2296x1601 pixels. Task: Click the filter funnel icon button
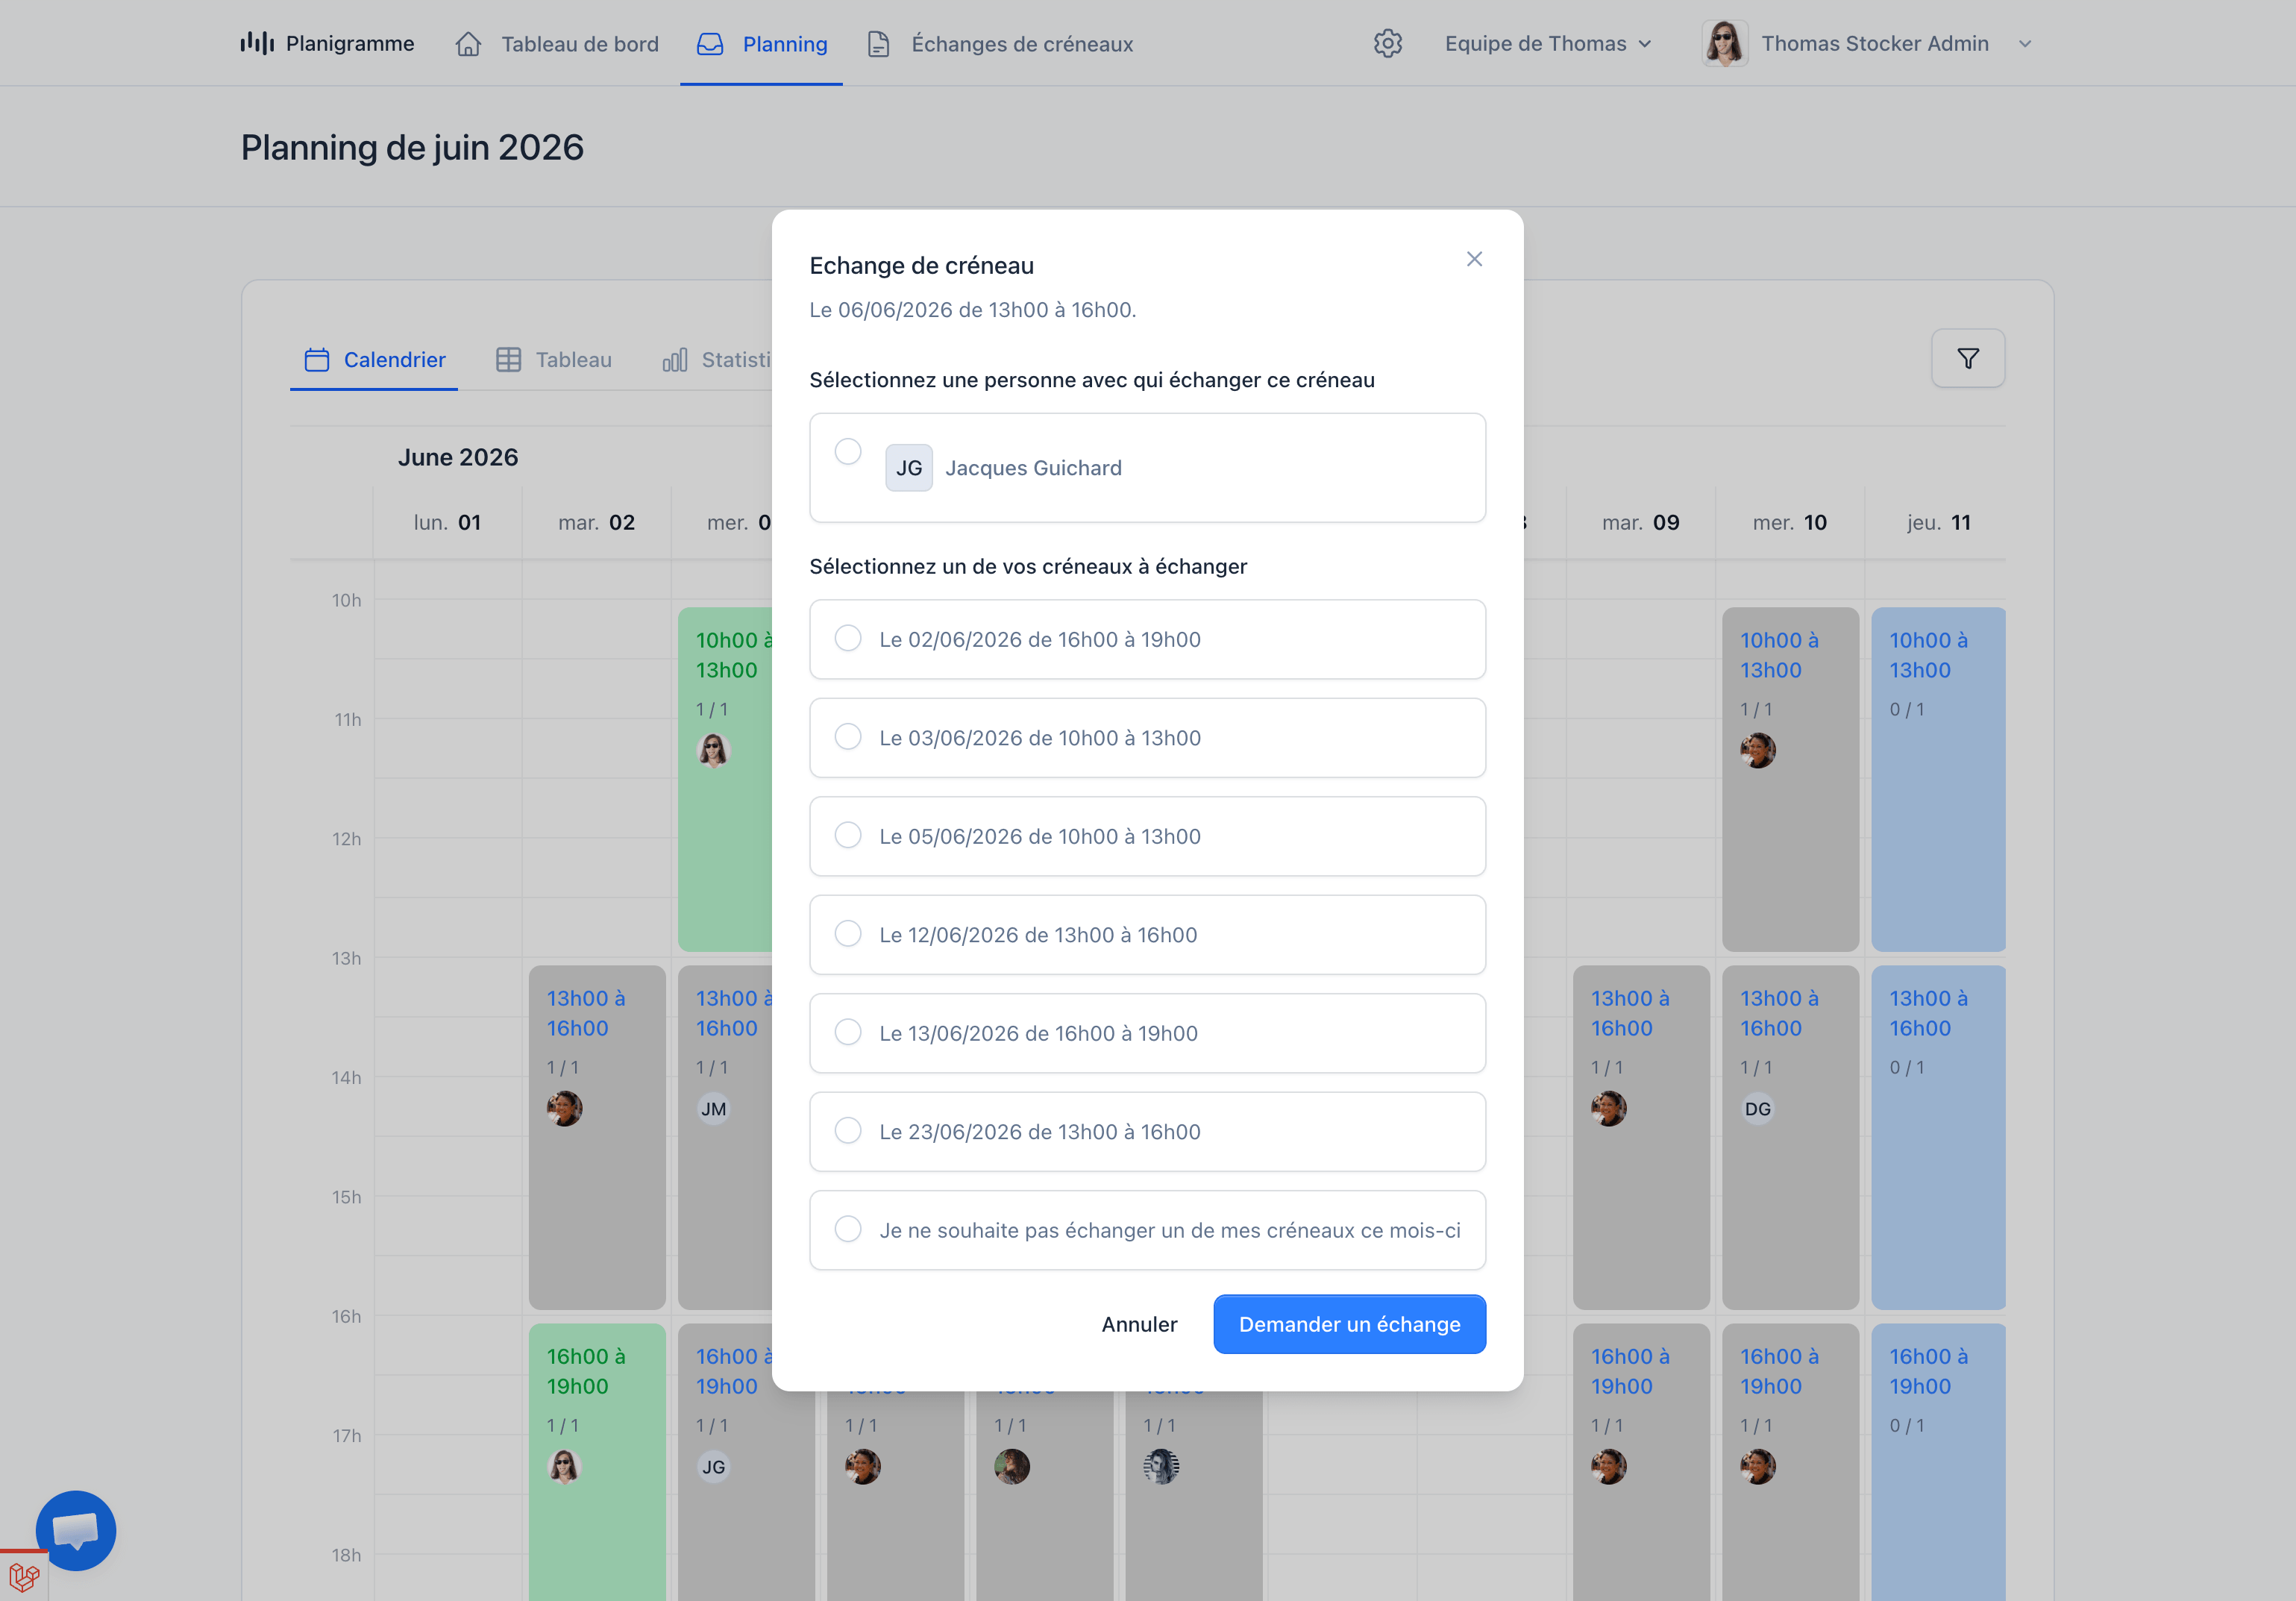(x=1968, y=358)
